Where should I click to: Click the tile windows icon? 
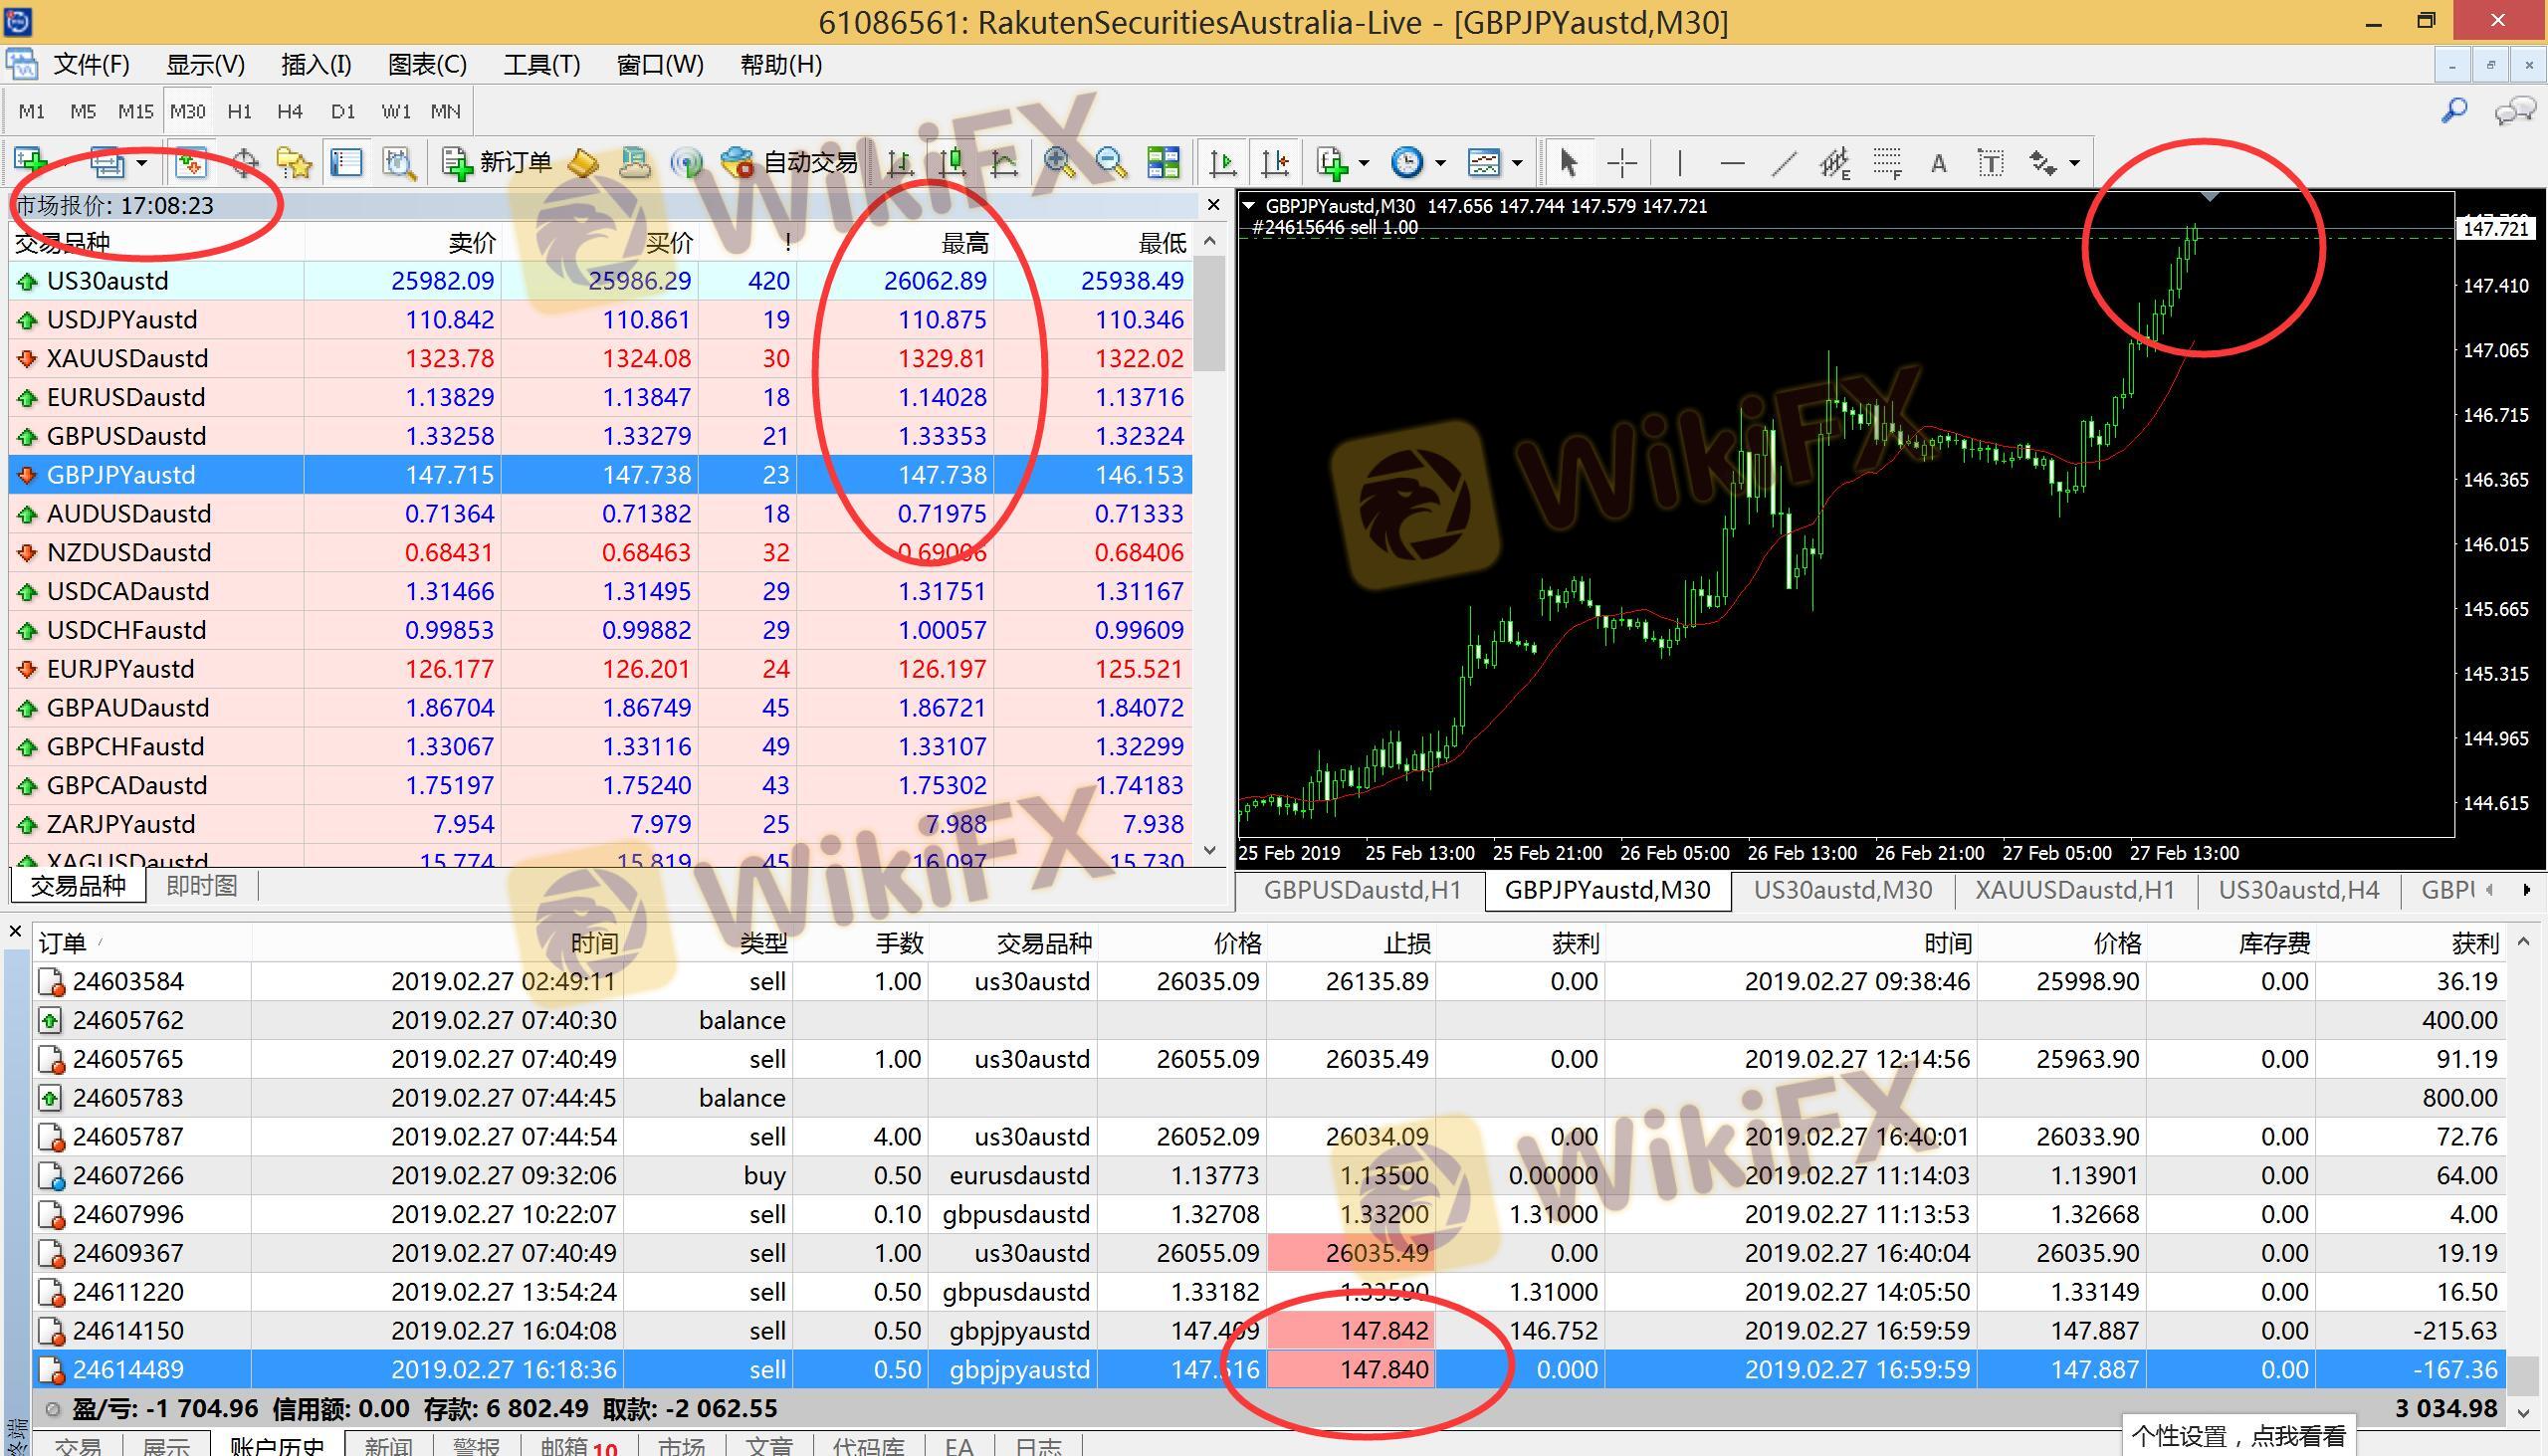1163,162
